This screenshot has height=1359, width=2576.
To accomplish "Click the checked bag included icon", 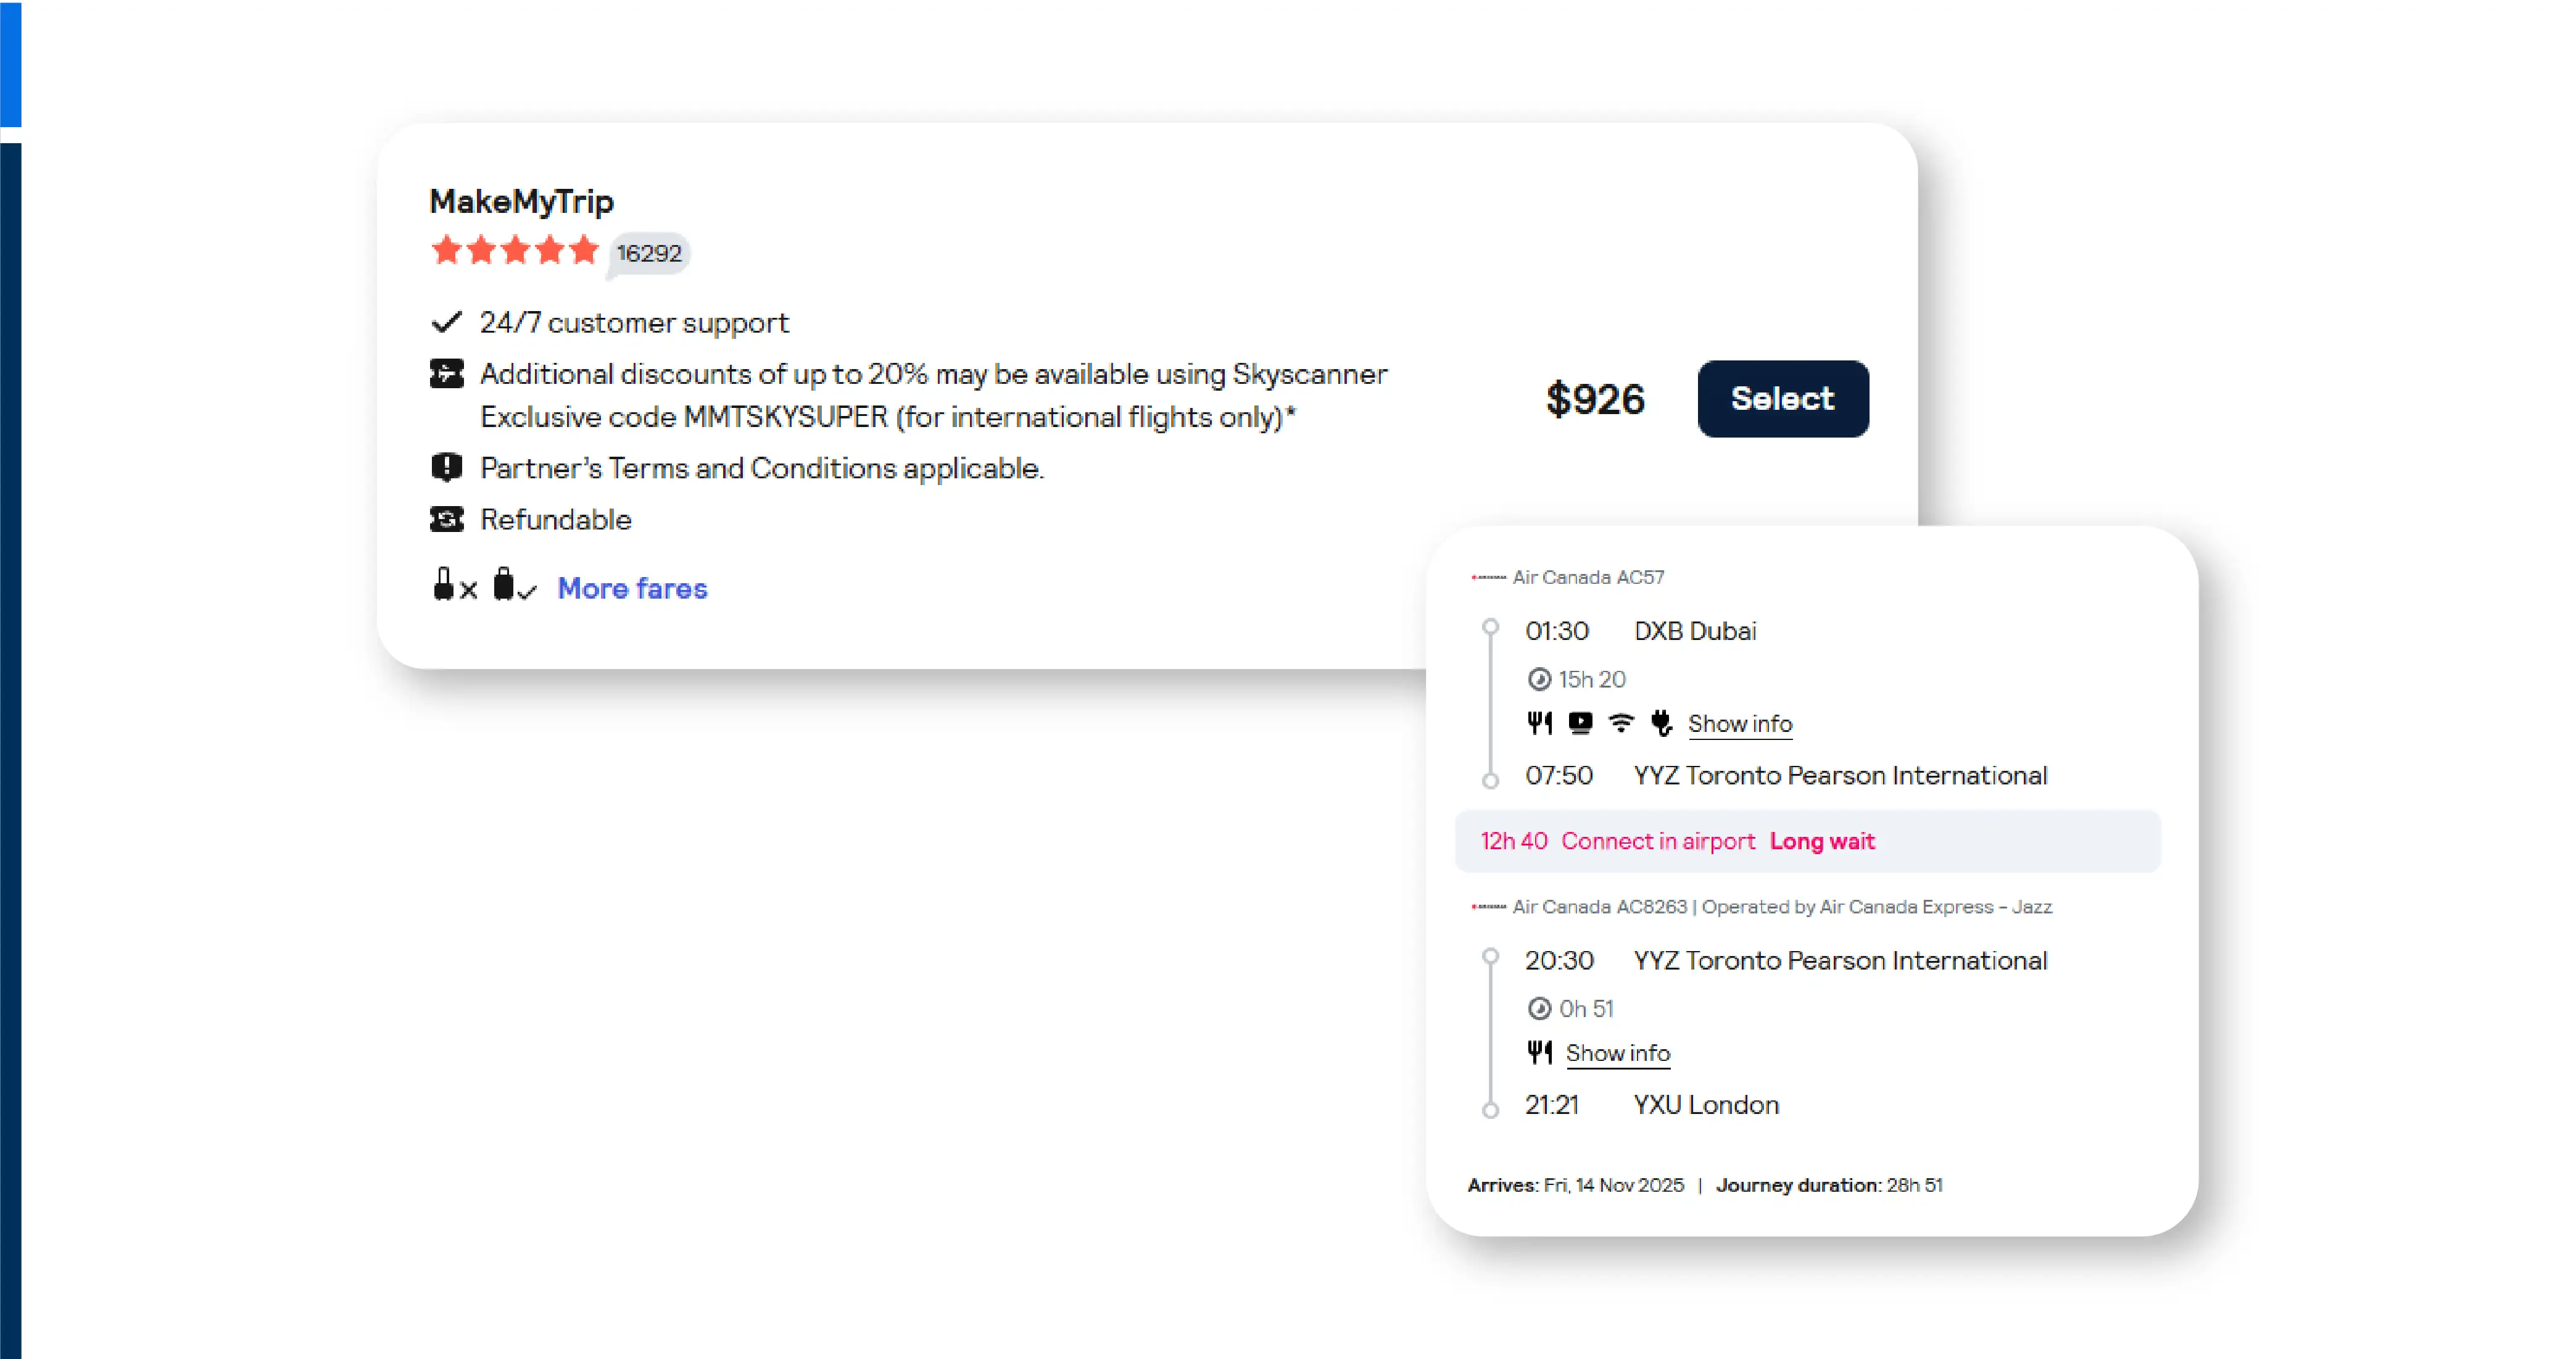I will click(x=513, y=585).
